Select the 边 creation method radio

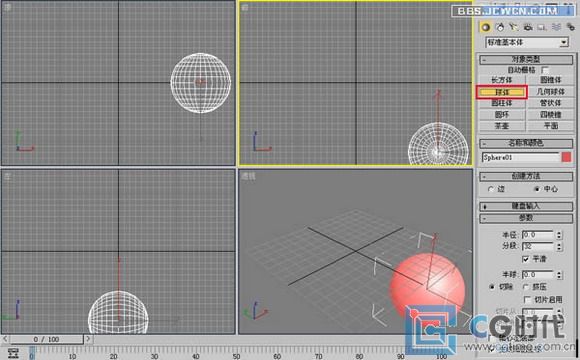point(491,189)
